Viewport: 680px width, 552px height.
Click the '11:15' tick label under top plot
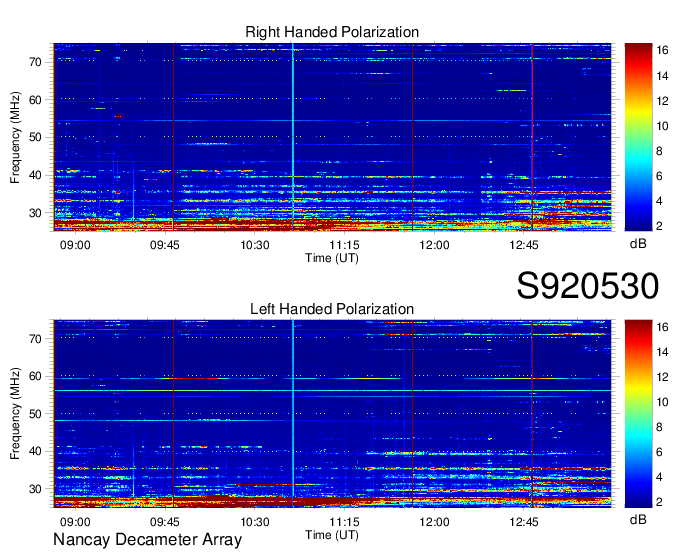344,245
